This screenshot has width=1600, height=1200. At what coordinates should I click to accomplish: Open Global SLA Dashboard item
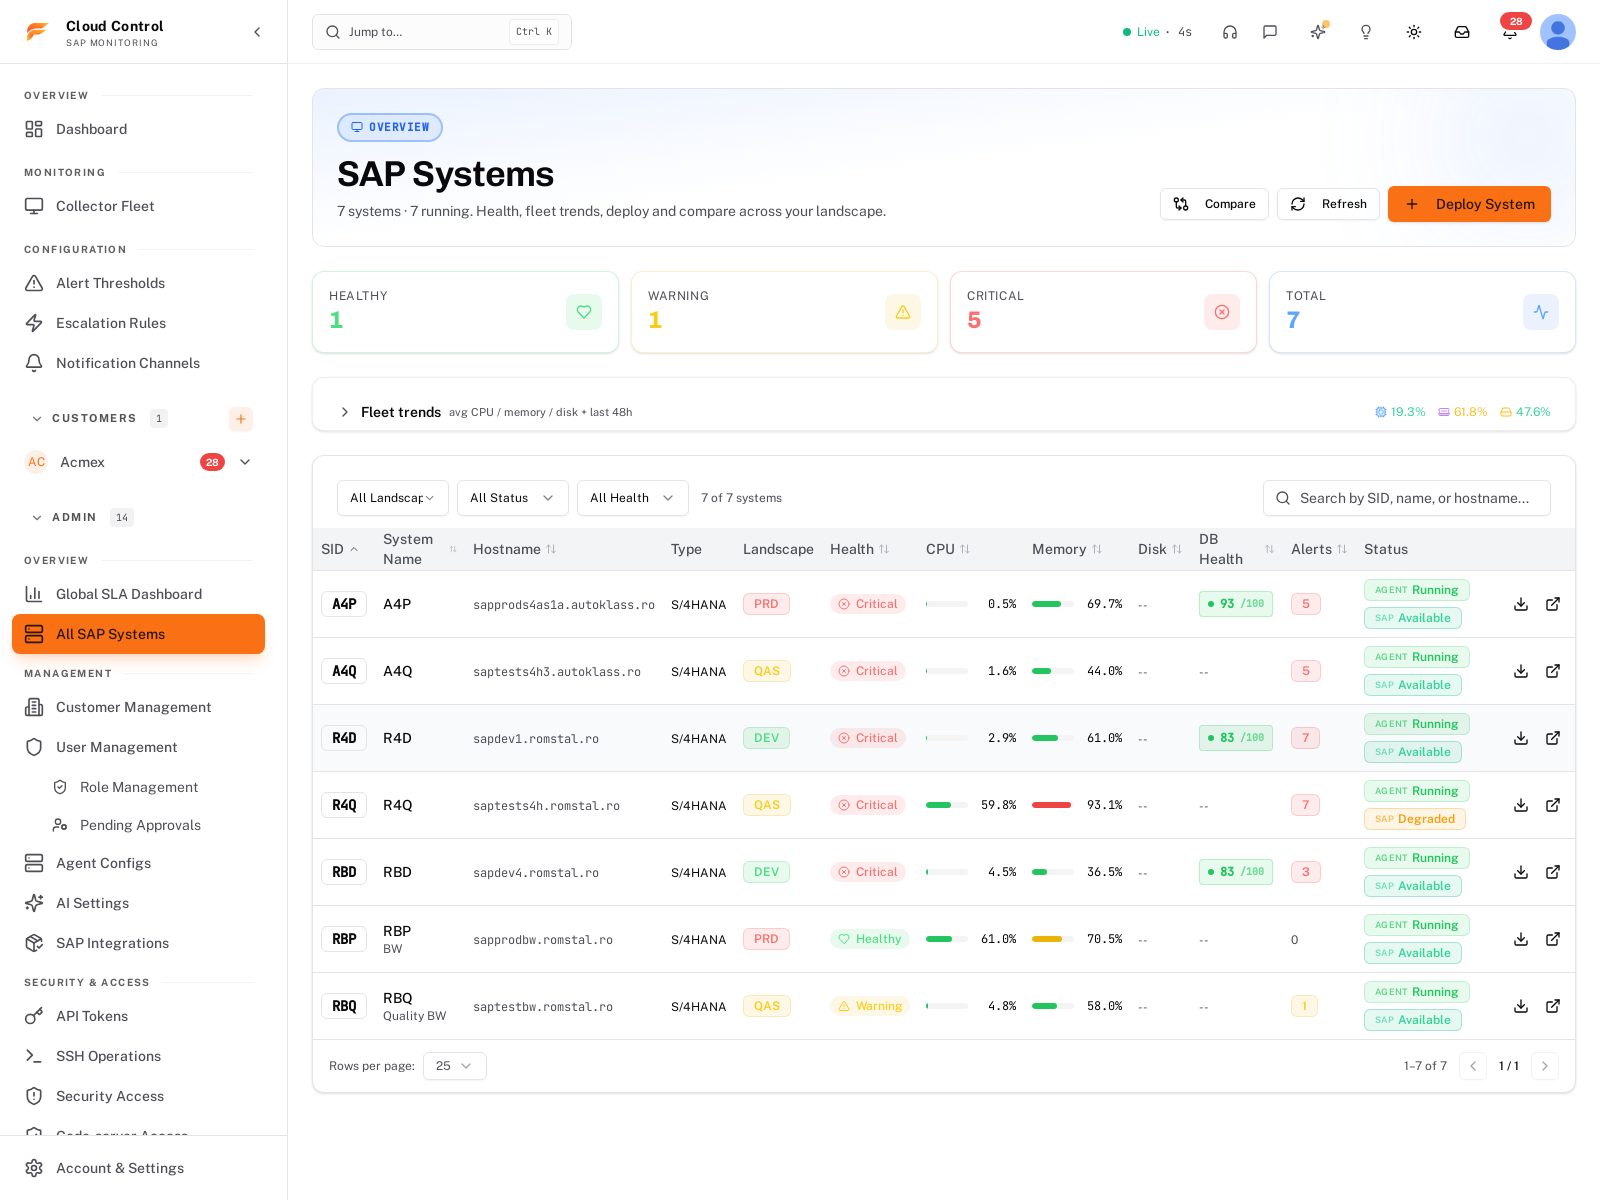138,594
